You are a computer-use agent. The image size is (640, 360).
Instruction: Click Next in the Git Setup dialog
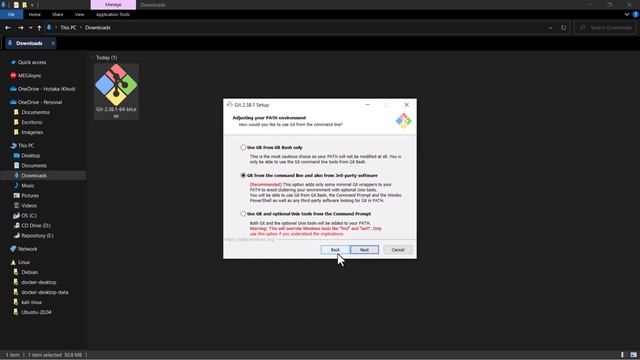tap(364, 250)
